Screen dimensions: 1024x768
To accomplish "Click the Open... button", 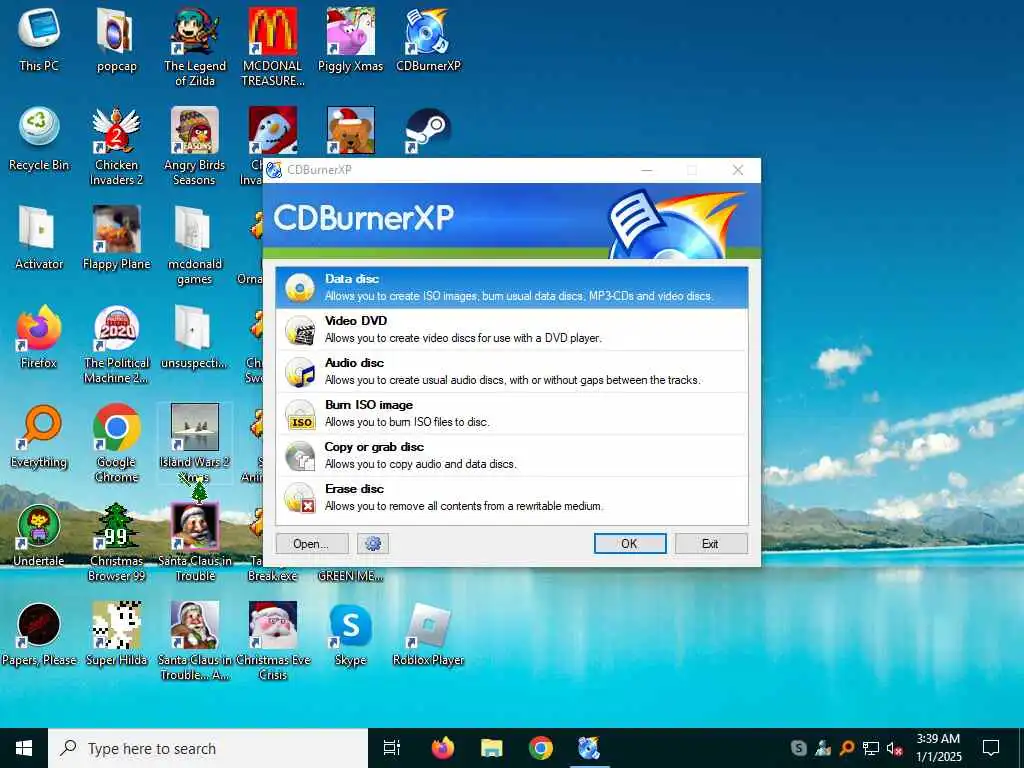I will tap(312, 543).
